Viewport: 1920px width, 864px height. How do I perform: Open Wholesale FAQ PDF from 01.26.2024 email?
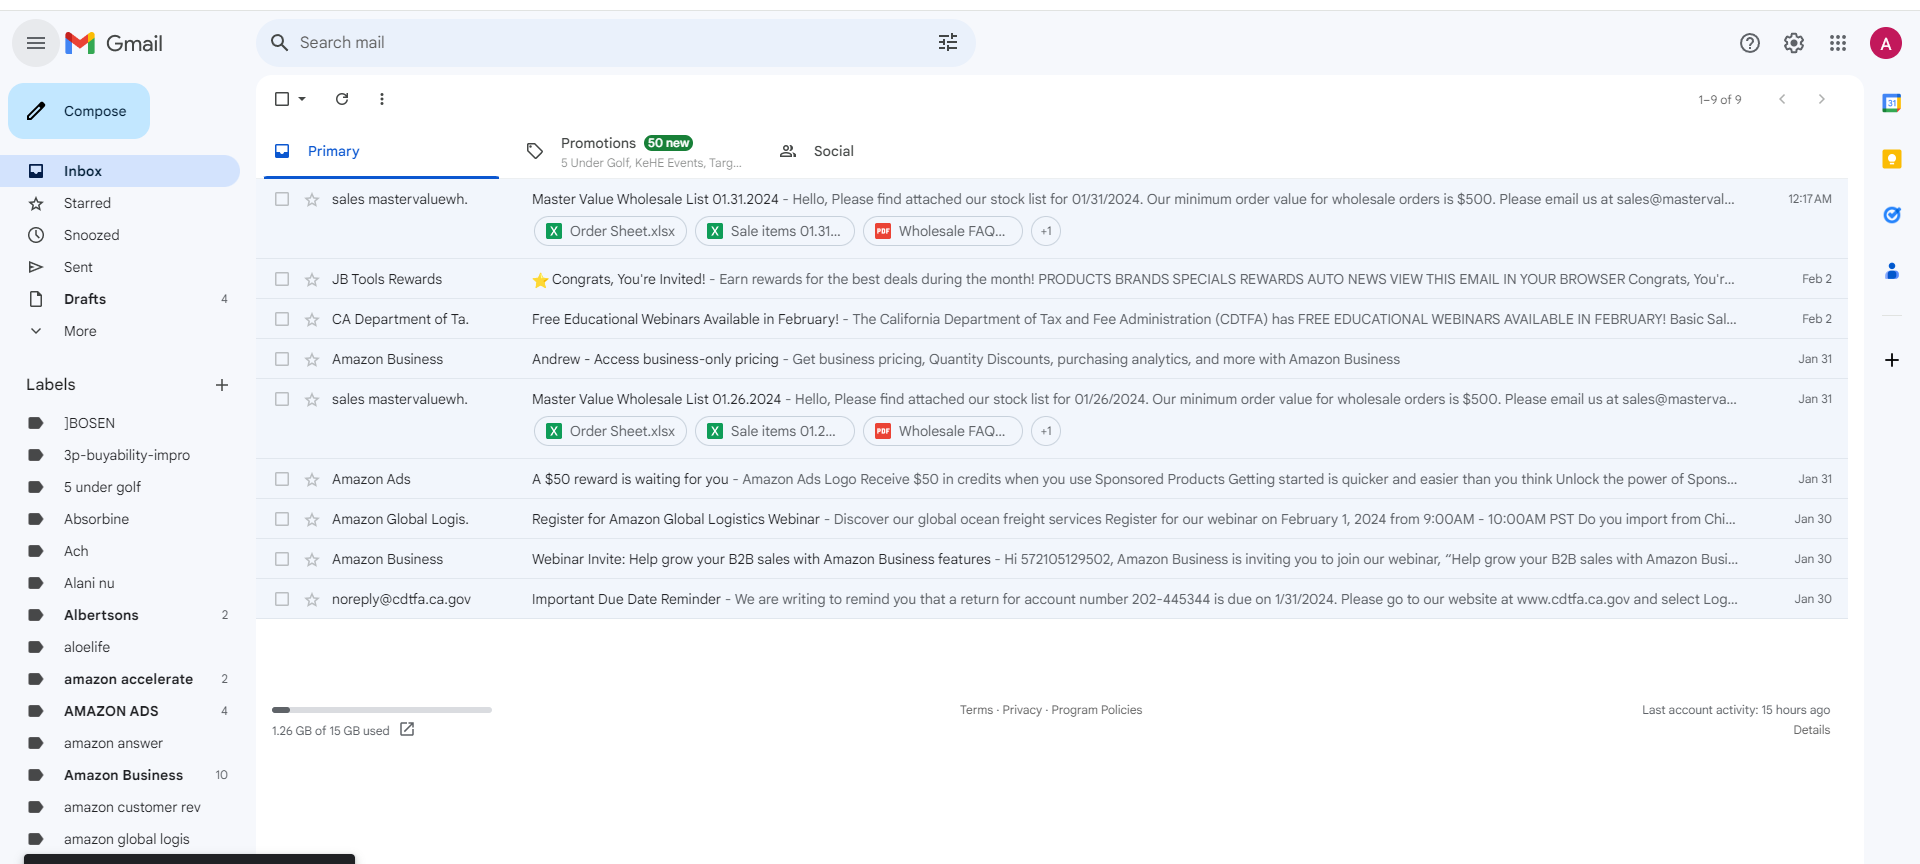[942, 431]
